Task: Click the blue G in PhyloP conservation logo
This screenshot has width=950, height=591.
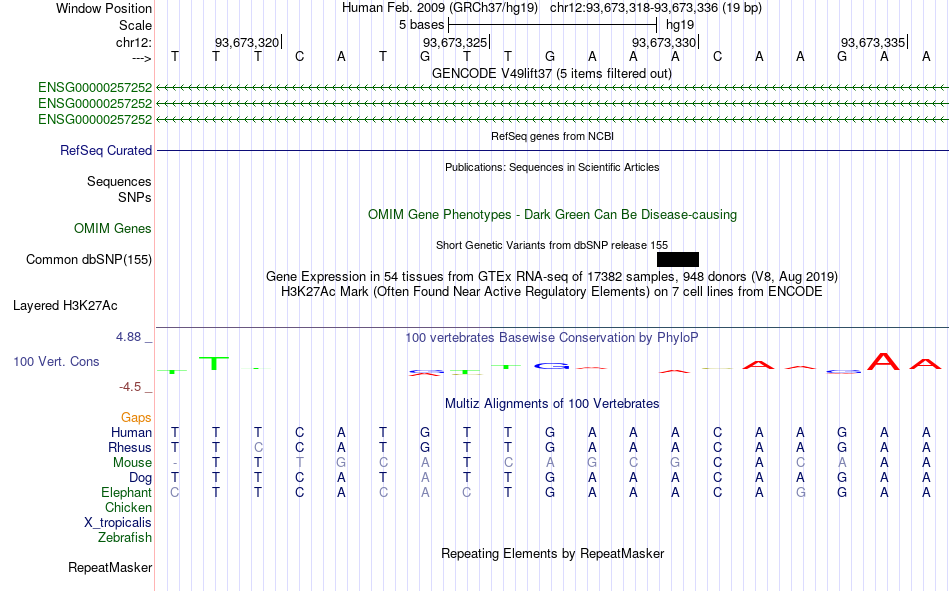Action: [552, 366]
